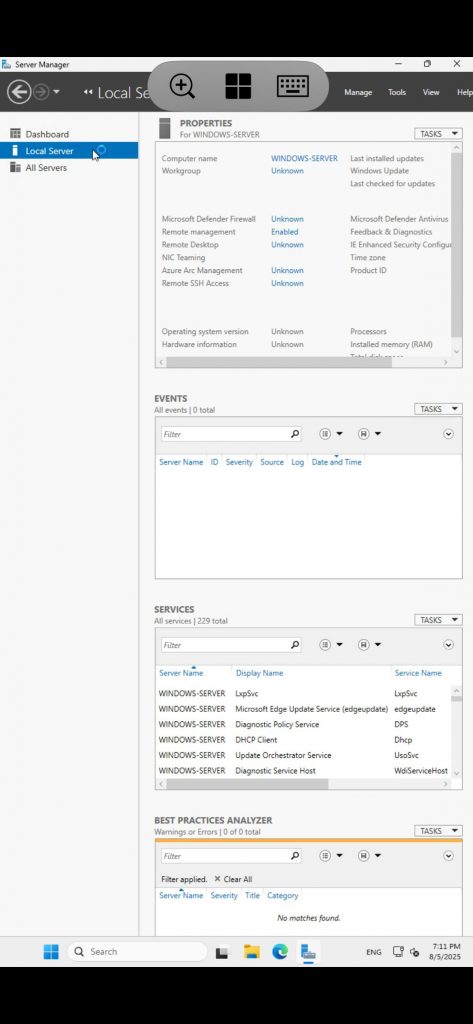Select All Servers in the sidebar
The height and width of the screenshot is (1024, 473).
[x=46, y=168]
